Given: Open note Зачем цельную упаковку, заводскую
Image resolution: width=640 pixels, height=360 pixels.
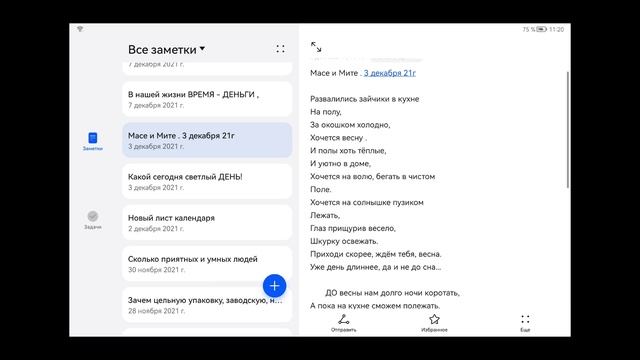Looking at the screenshot, I should (207, 305).
